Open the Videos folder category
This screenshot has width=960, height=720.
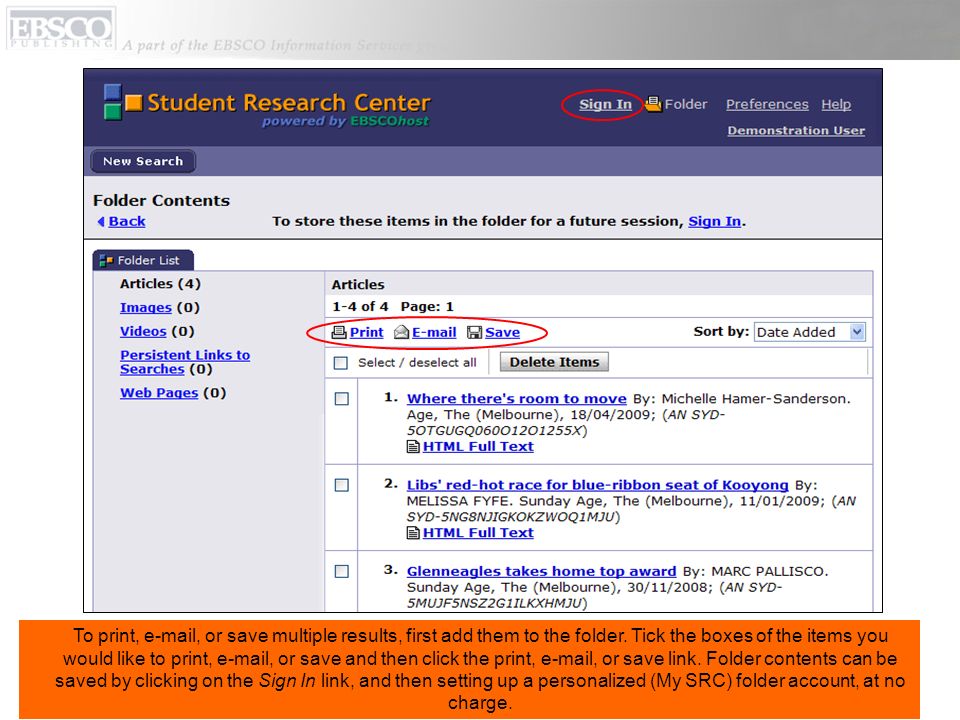point(143,331)
